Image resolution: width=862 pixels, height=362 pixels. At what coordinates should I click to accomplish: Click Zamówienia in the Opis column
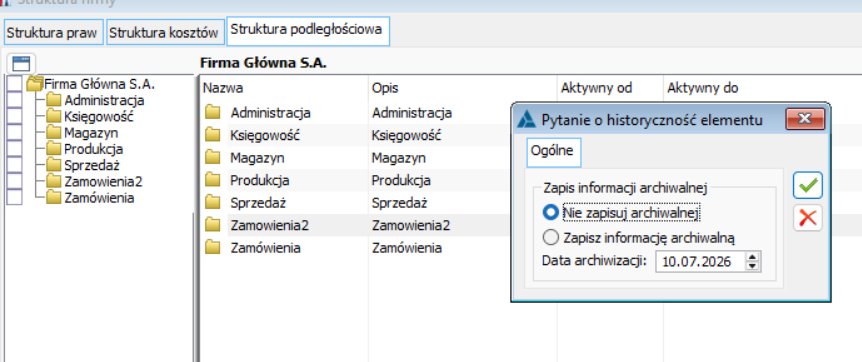click(407, 248)
